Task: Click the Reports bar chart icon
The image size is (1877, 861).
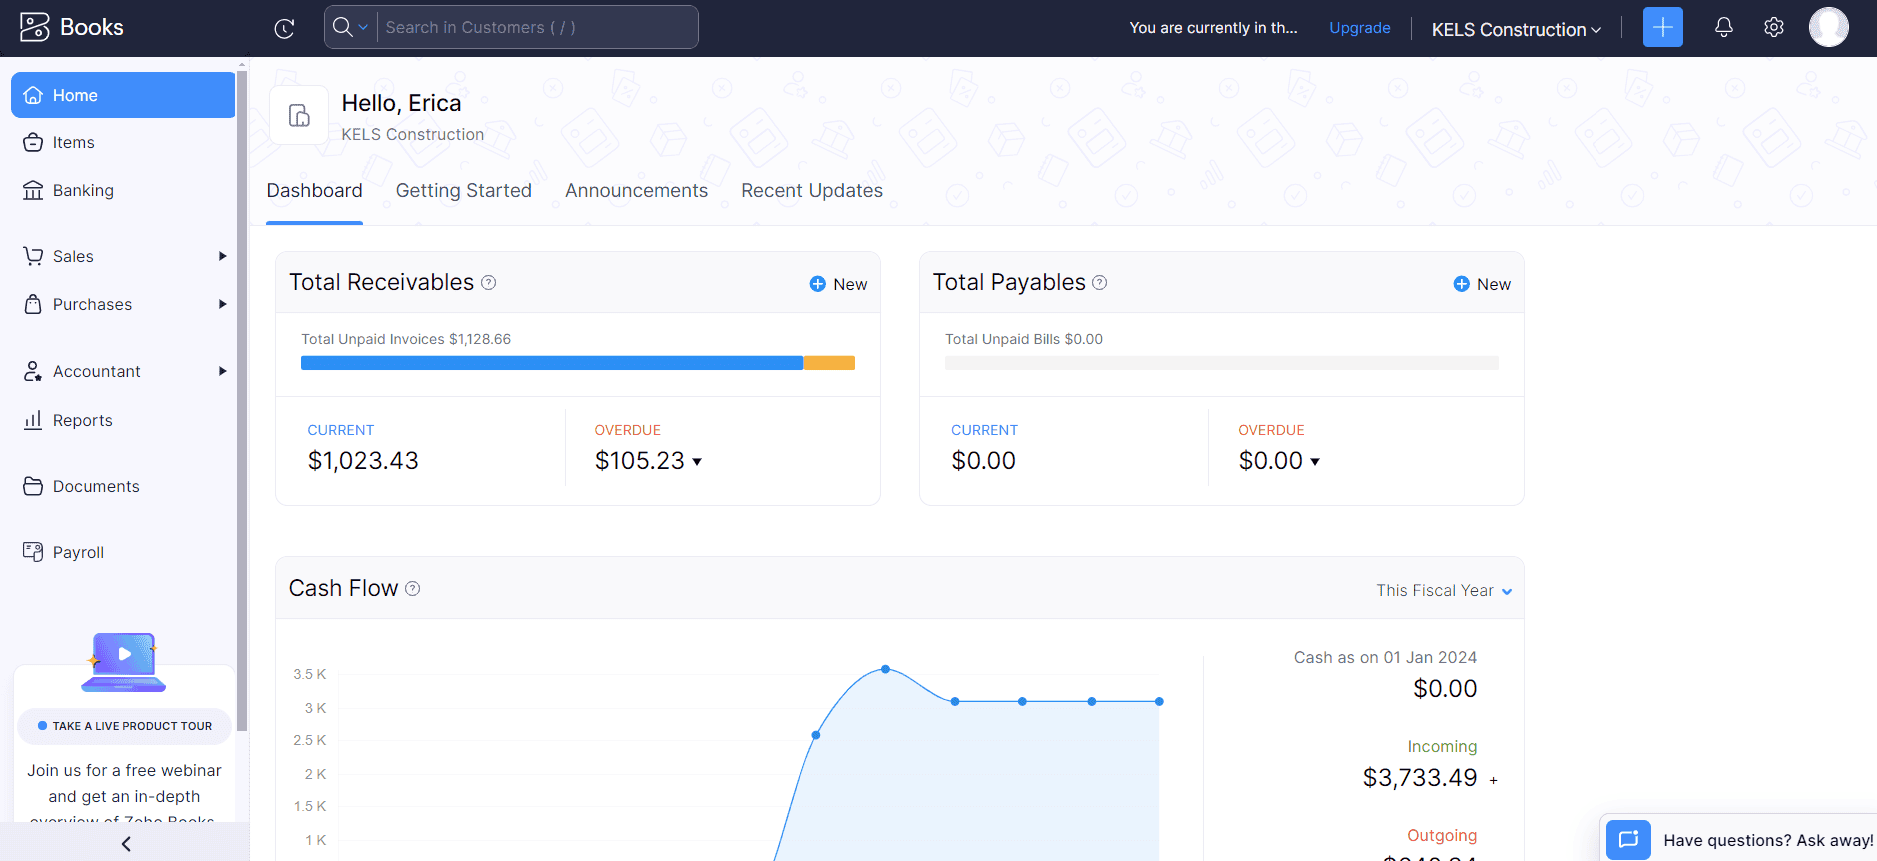Action: [x=33, y=420]
